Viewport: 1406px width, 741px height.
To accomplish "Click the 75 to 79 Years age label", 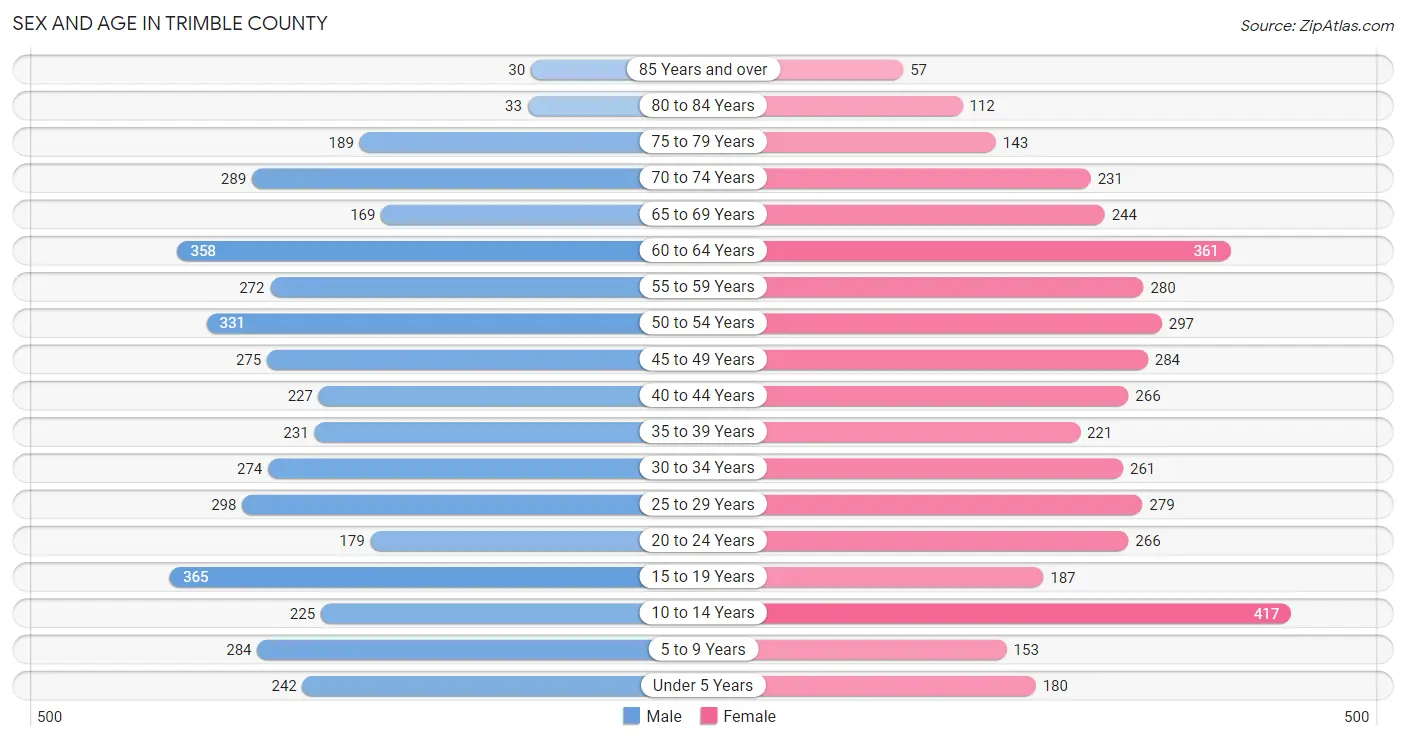I will click(x=703, y=141).
